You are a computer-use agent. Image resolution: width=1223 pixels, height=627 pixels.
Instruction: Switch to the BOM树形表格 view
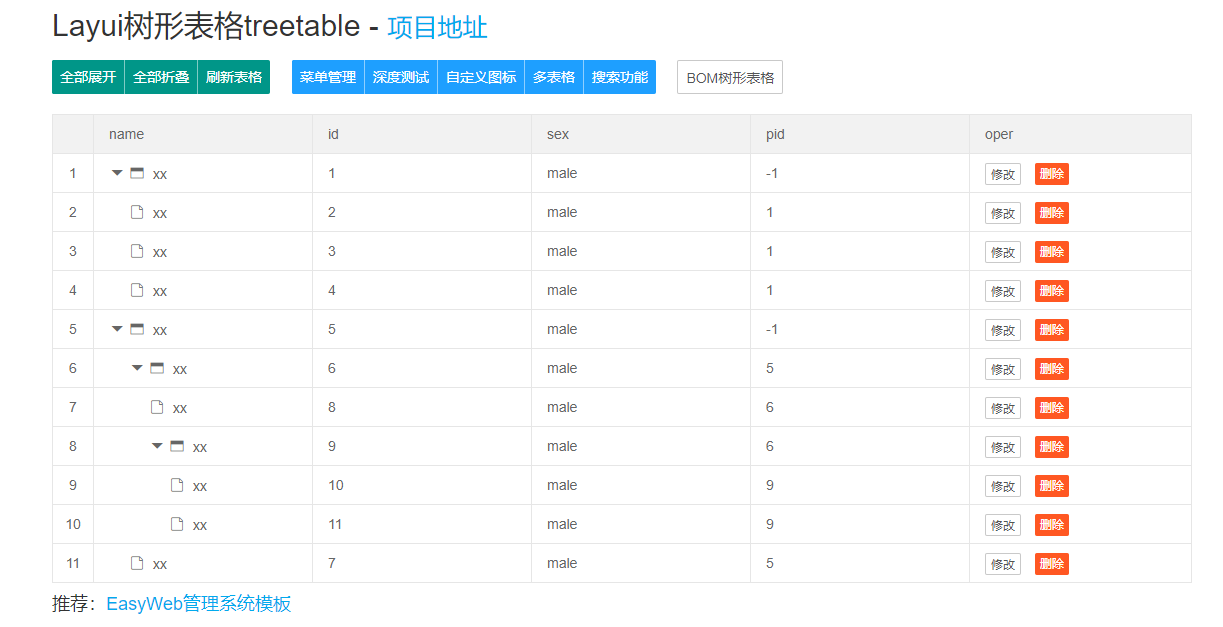click(x=729, y=76)
